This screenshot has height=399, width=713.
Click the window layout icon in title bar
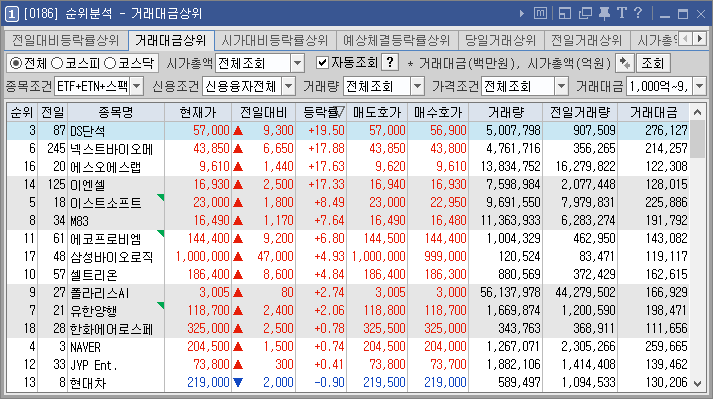[x=565, y=14]
